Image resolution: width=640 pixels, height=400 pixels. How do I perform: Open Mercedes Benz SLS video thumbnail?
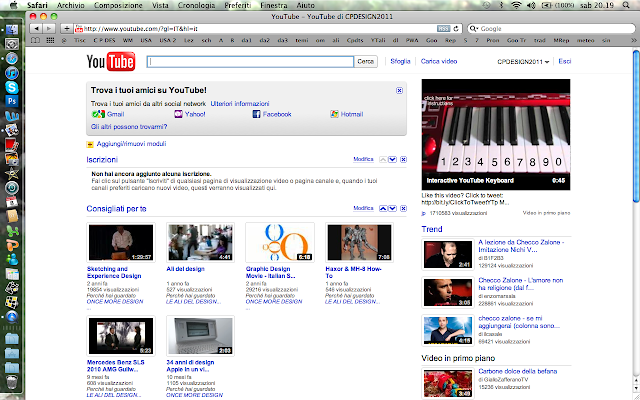121,336
